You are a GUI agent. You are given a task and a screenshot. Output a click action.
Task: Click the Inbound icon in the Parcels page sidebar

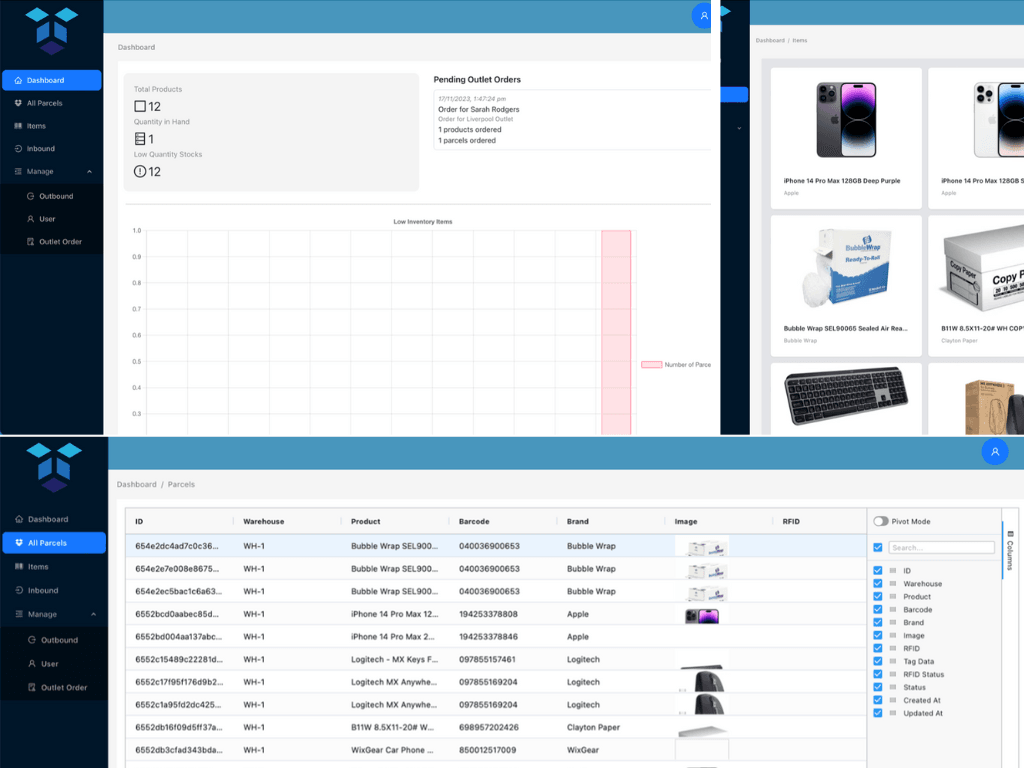tap(19, 590)
